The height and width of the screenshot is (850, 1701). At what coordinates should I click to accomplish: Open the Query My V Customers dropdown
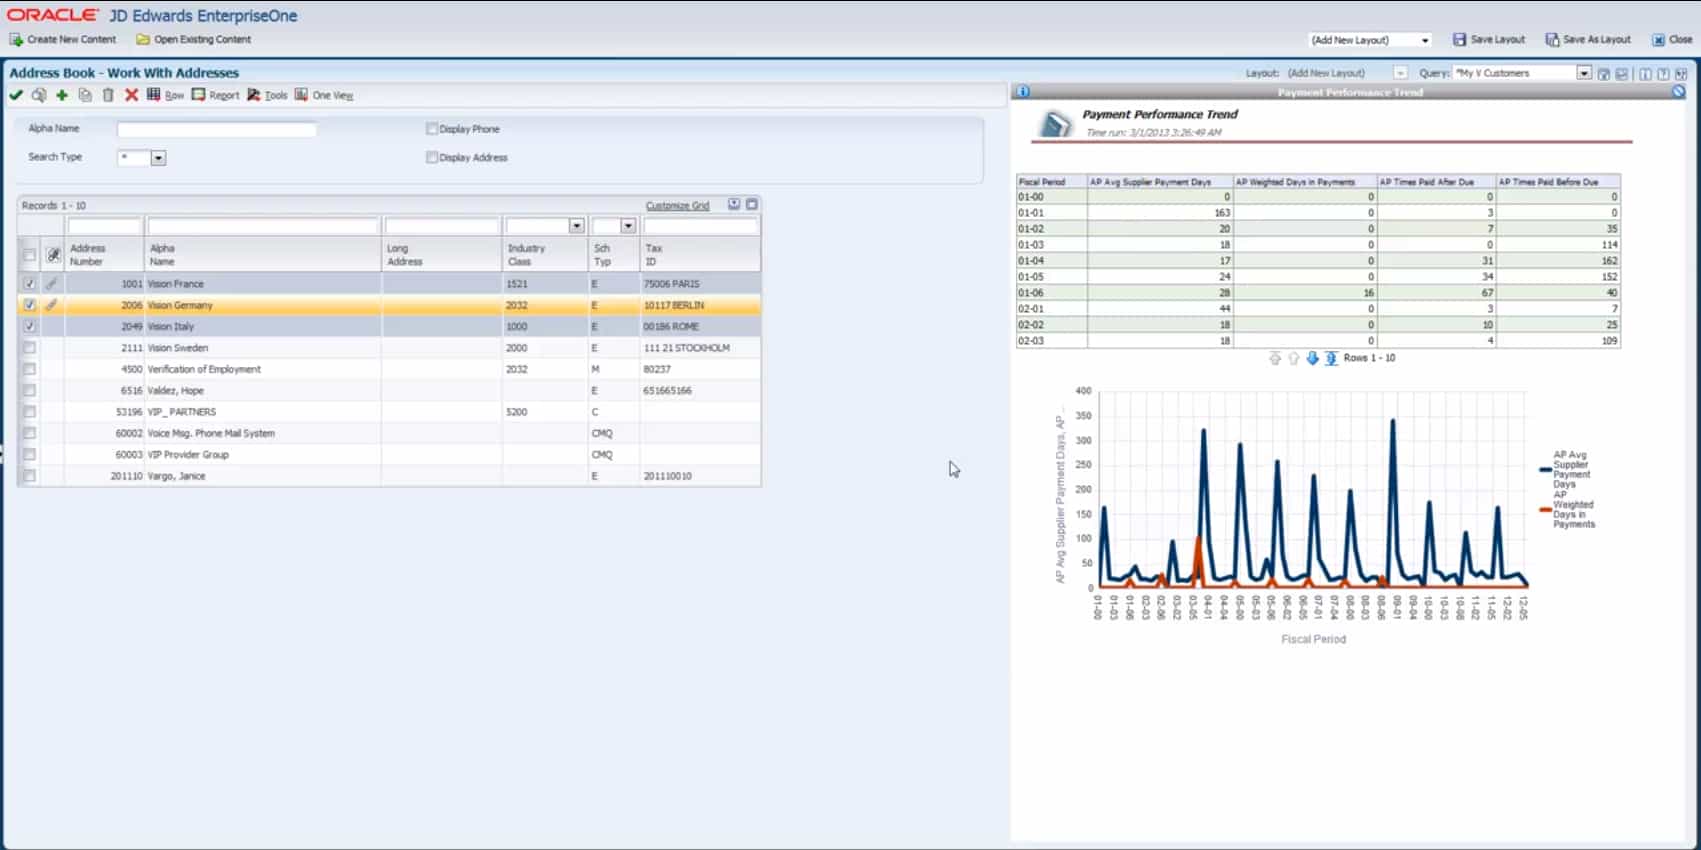tap(1584, 73)
